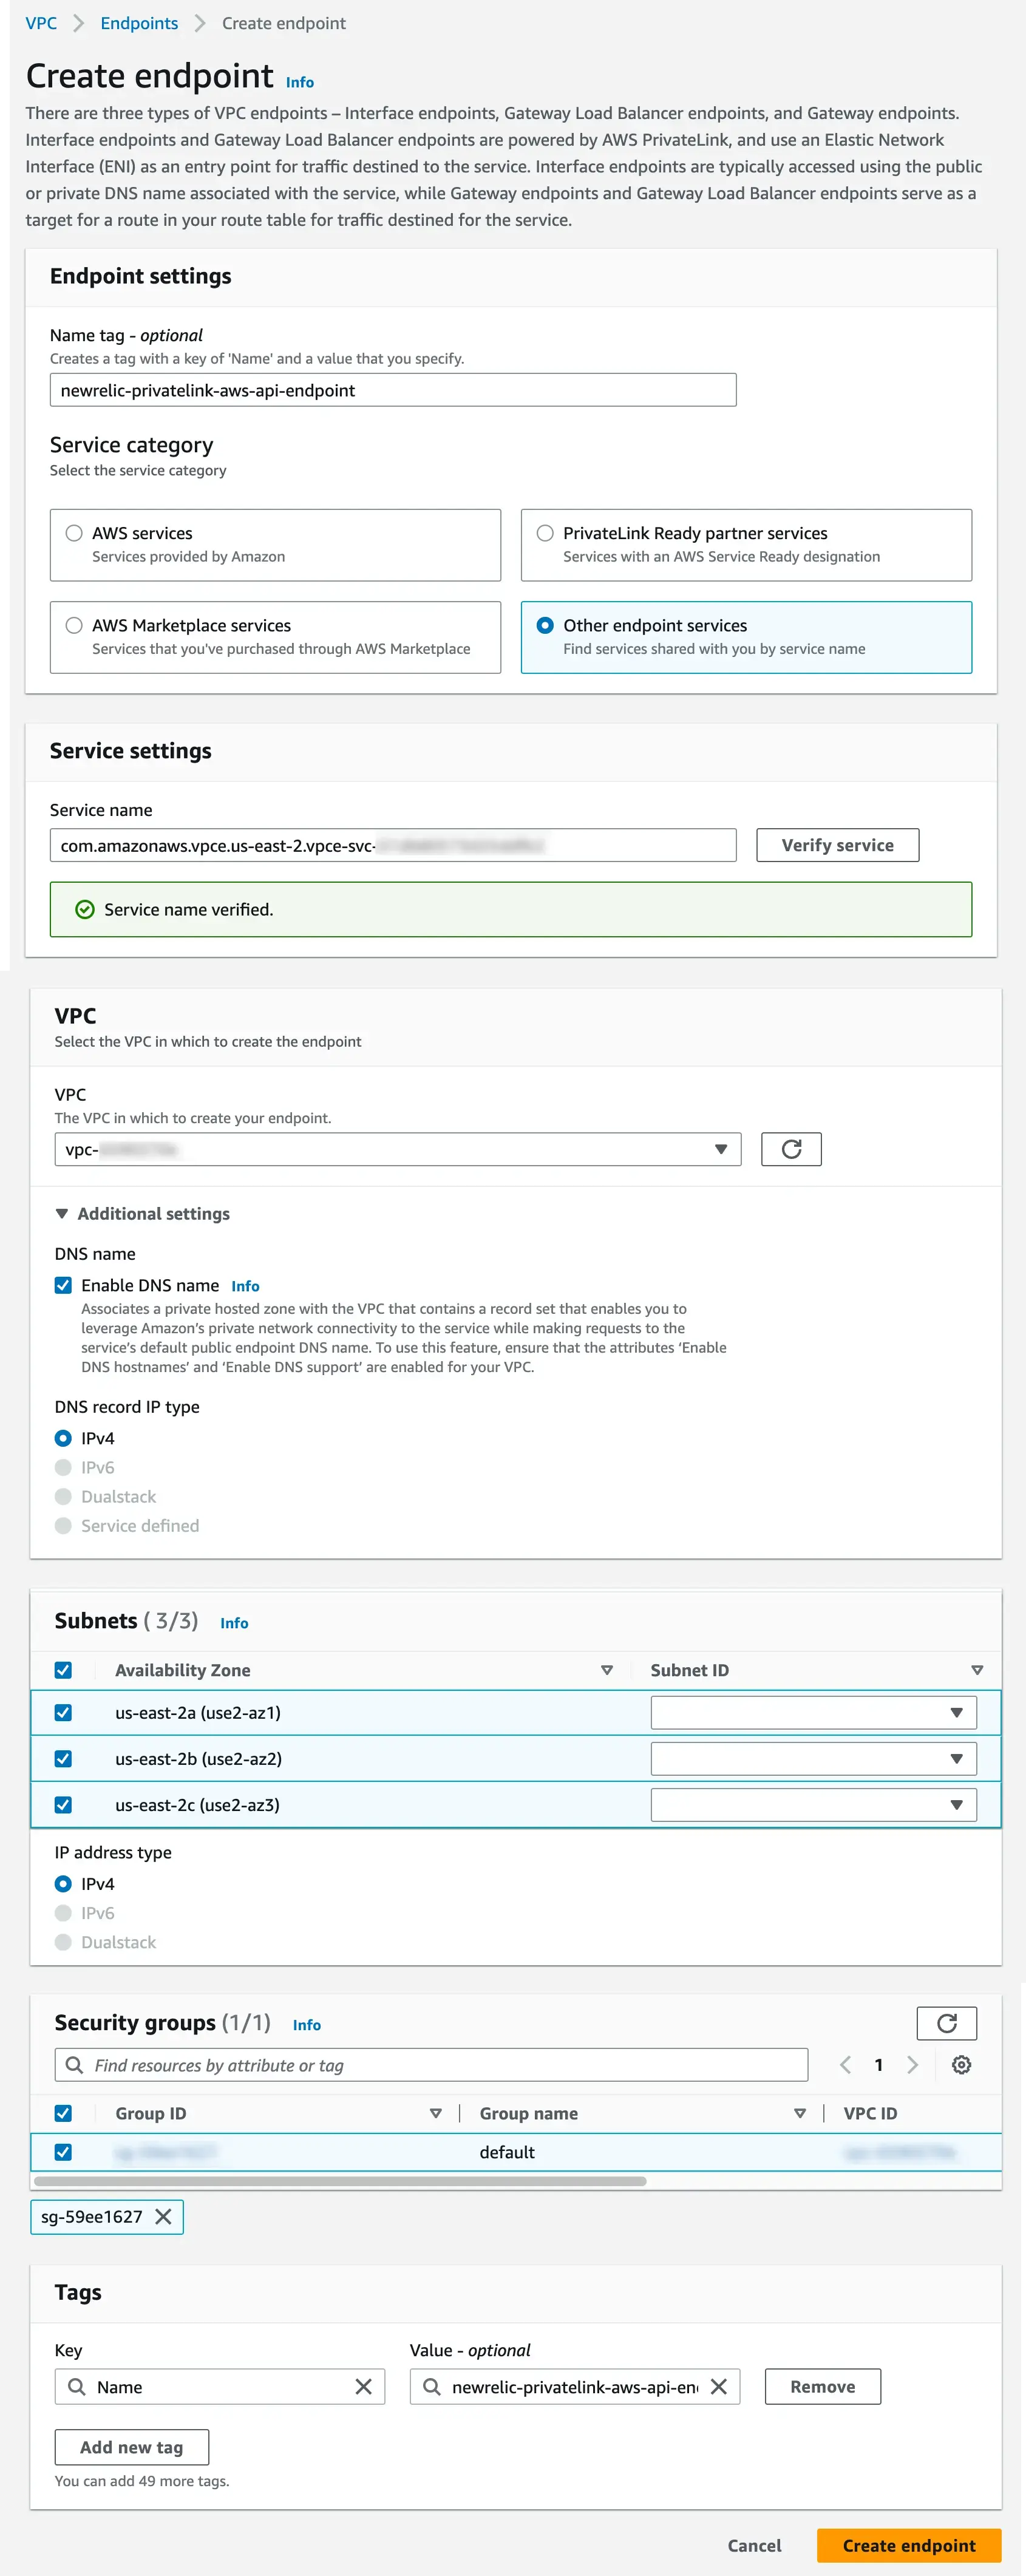Refresh the security groups list

pos(945,2023)
